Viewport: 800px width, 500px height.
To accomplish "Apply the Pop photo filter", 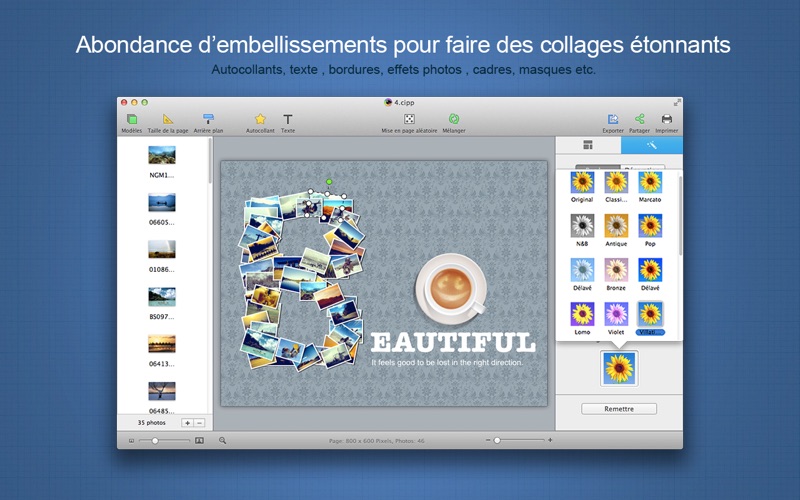I will tap(650, 230).
